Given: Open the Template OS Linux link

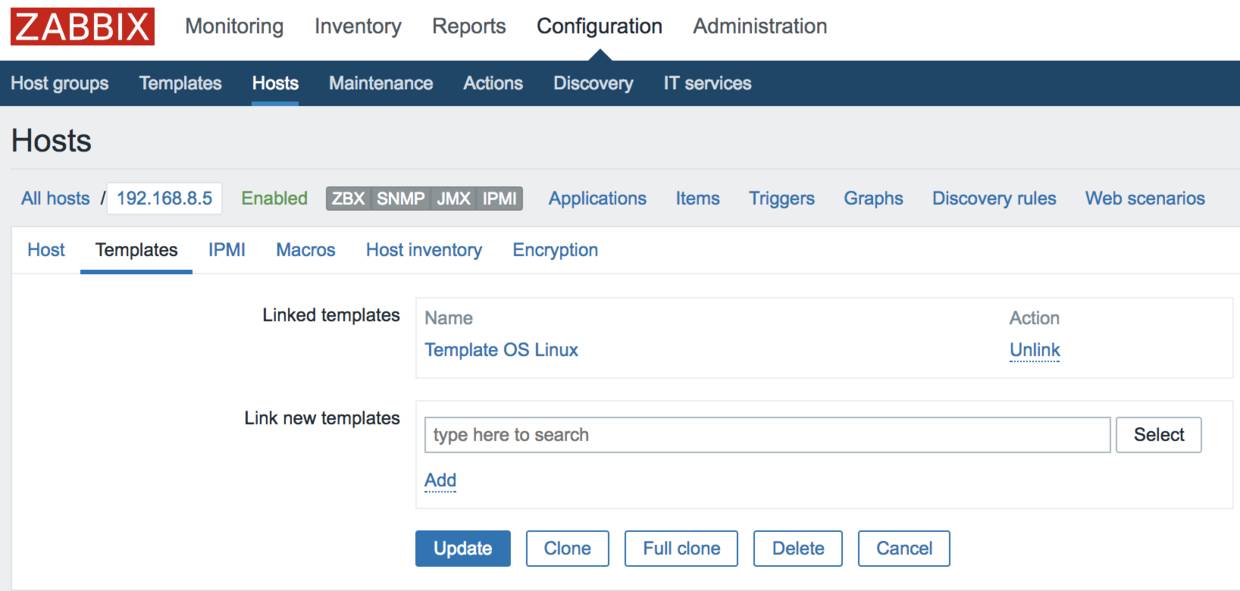Looking at the screenshot, I should tap(501, 350).
